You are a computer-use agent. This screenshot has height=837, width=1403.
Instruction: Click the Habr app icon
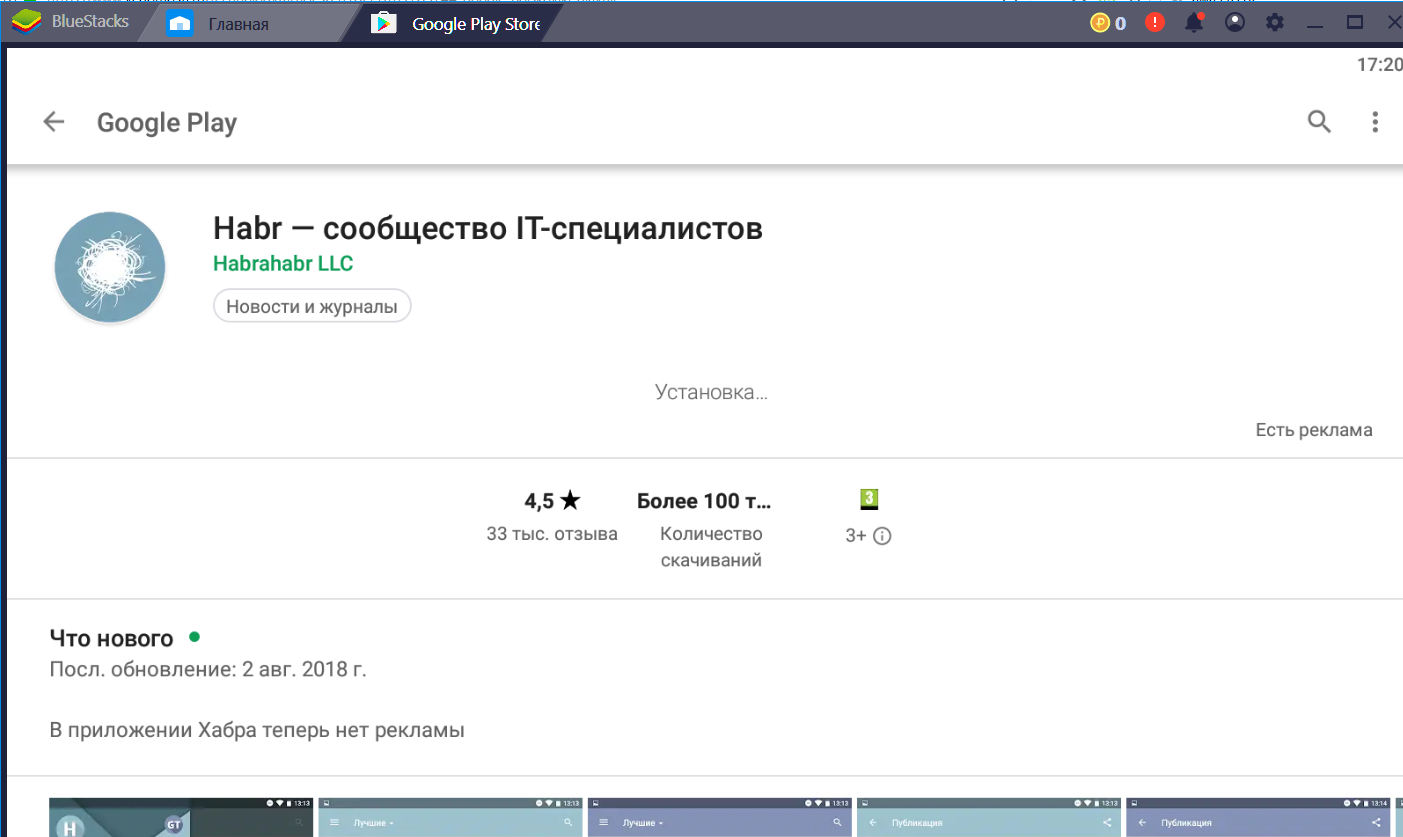click(110, 267)
